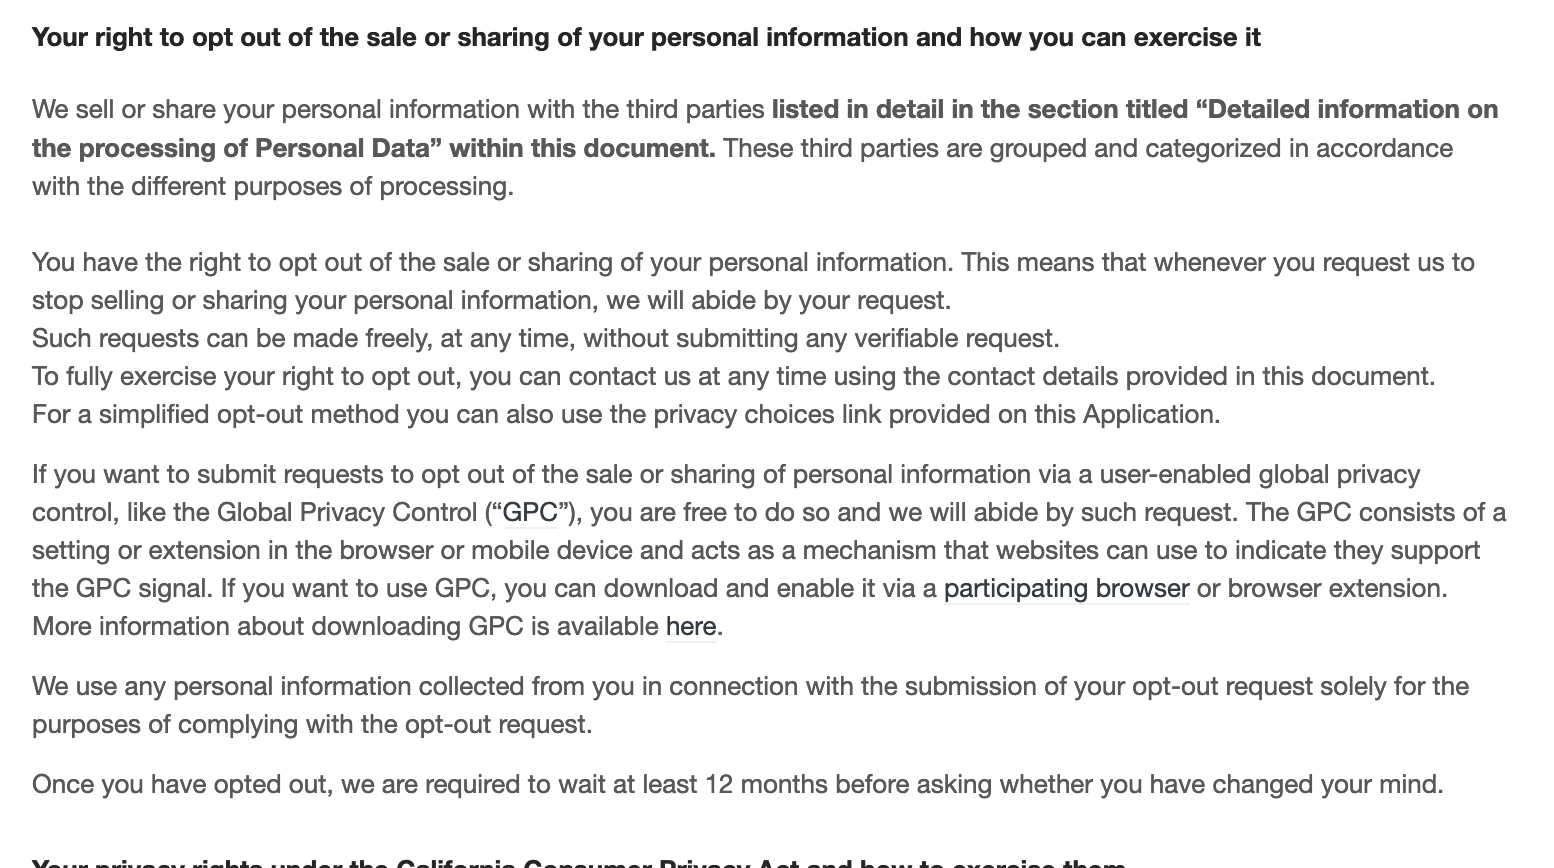Click the line "These third parties are grouped"
The width and height of the screenshot is (1554, 868).
[x=1087, y=149]
